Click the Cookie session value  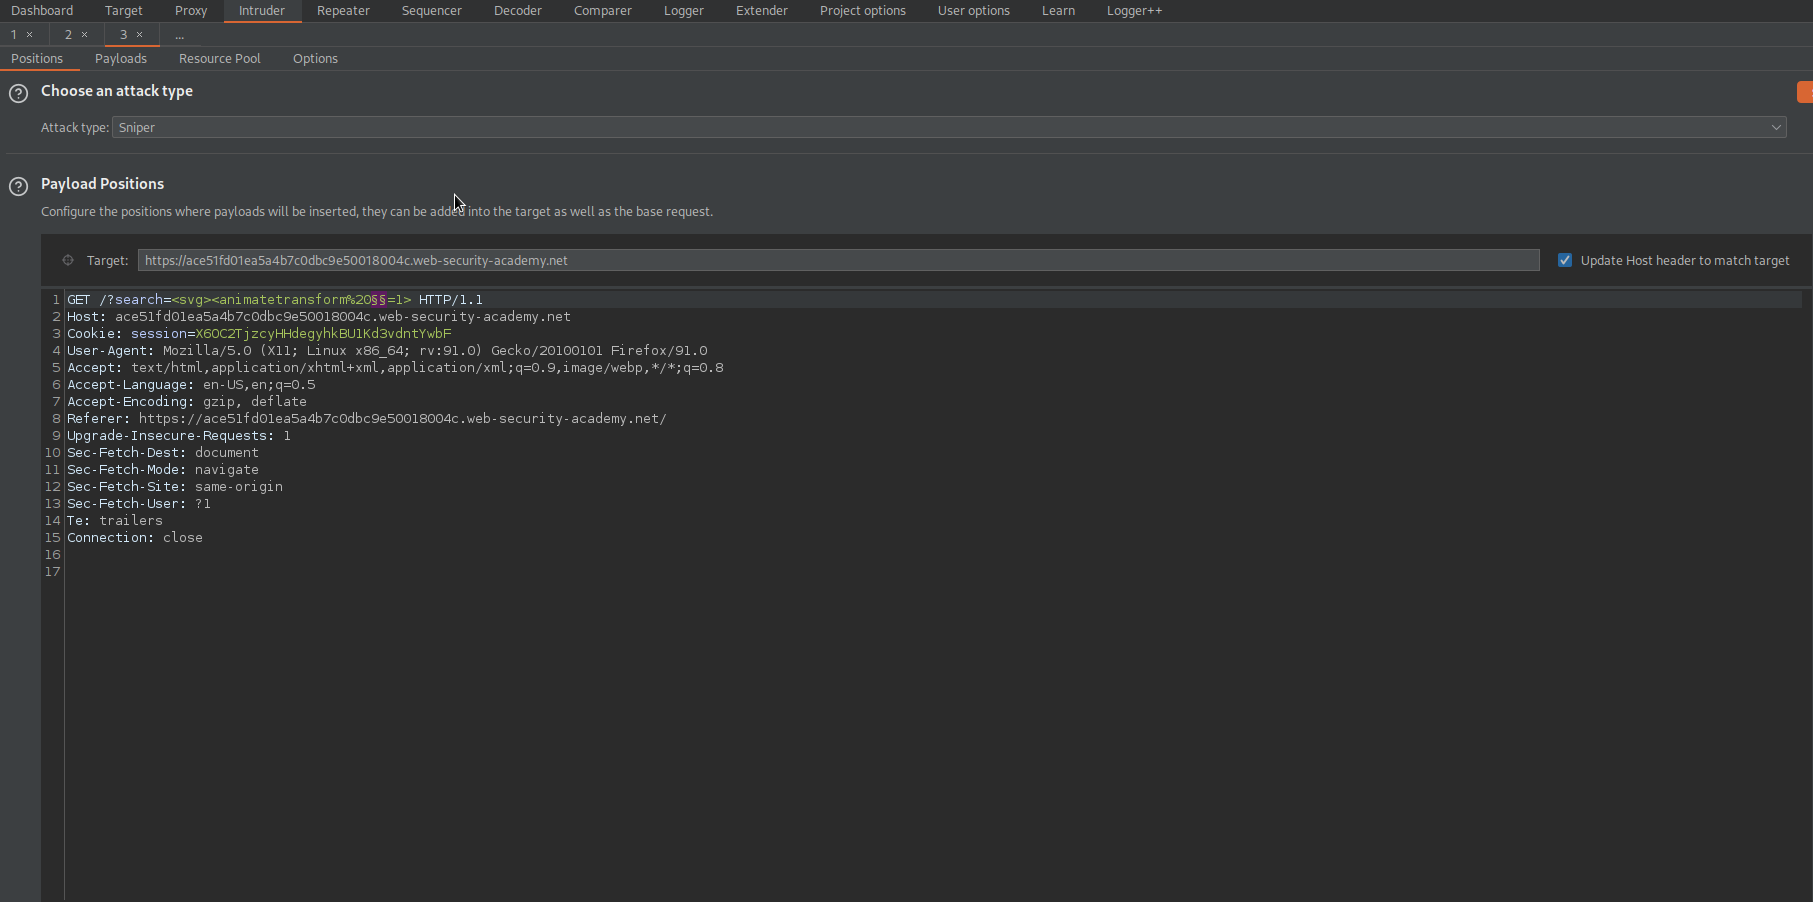323,334
